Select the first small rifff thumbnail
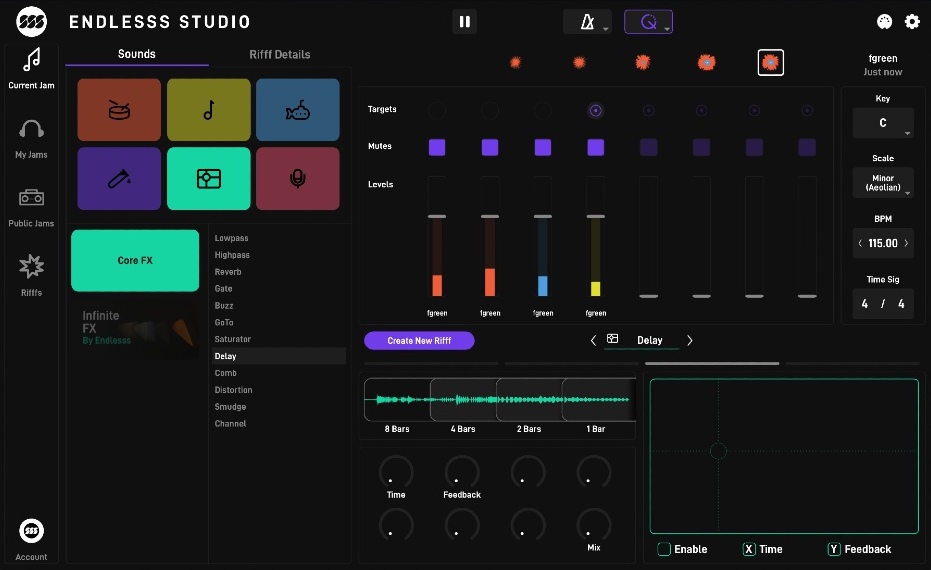 tap(515, 62)
